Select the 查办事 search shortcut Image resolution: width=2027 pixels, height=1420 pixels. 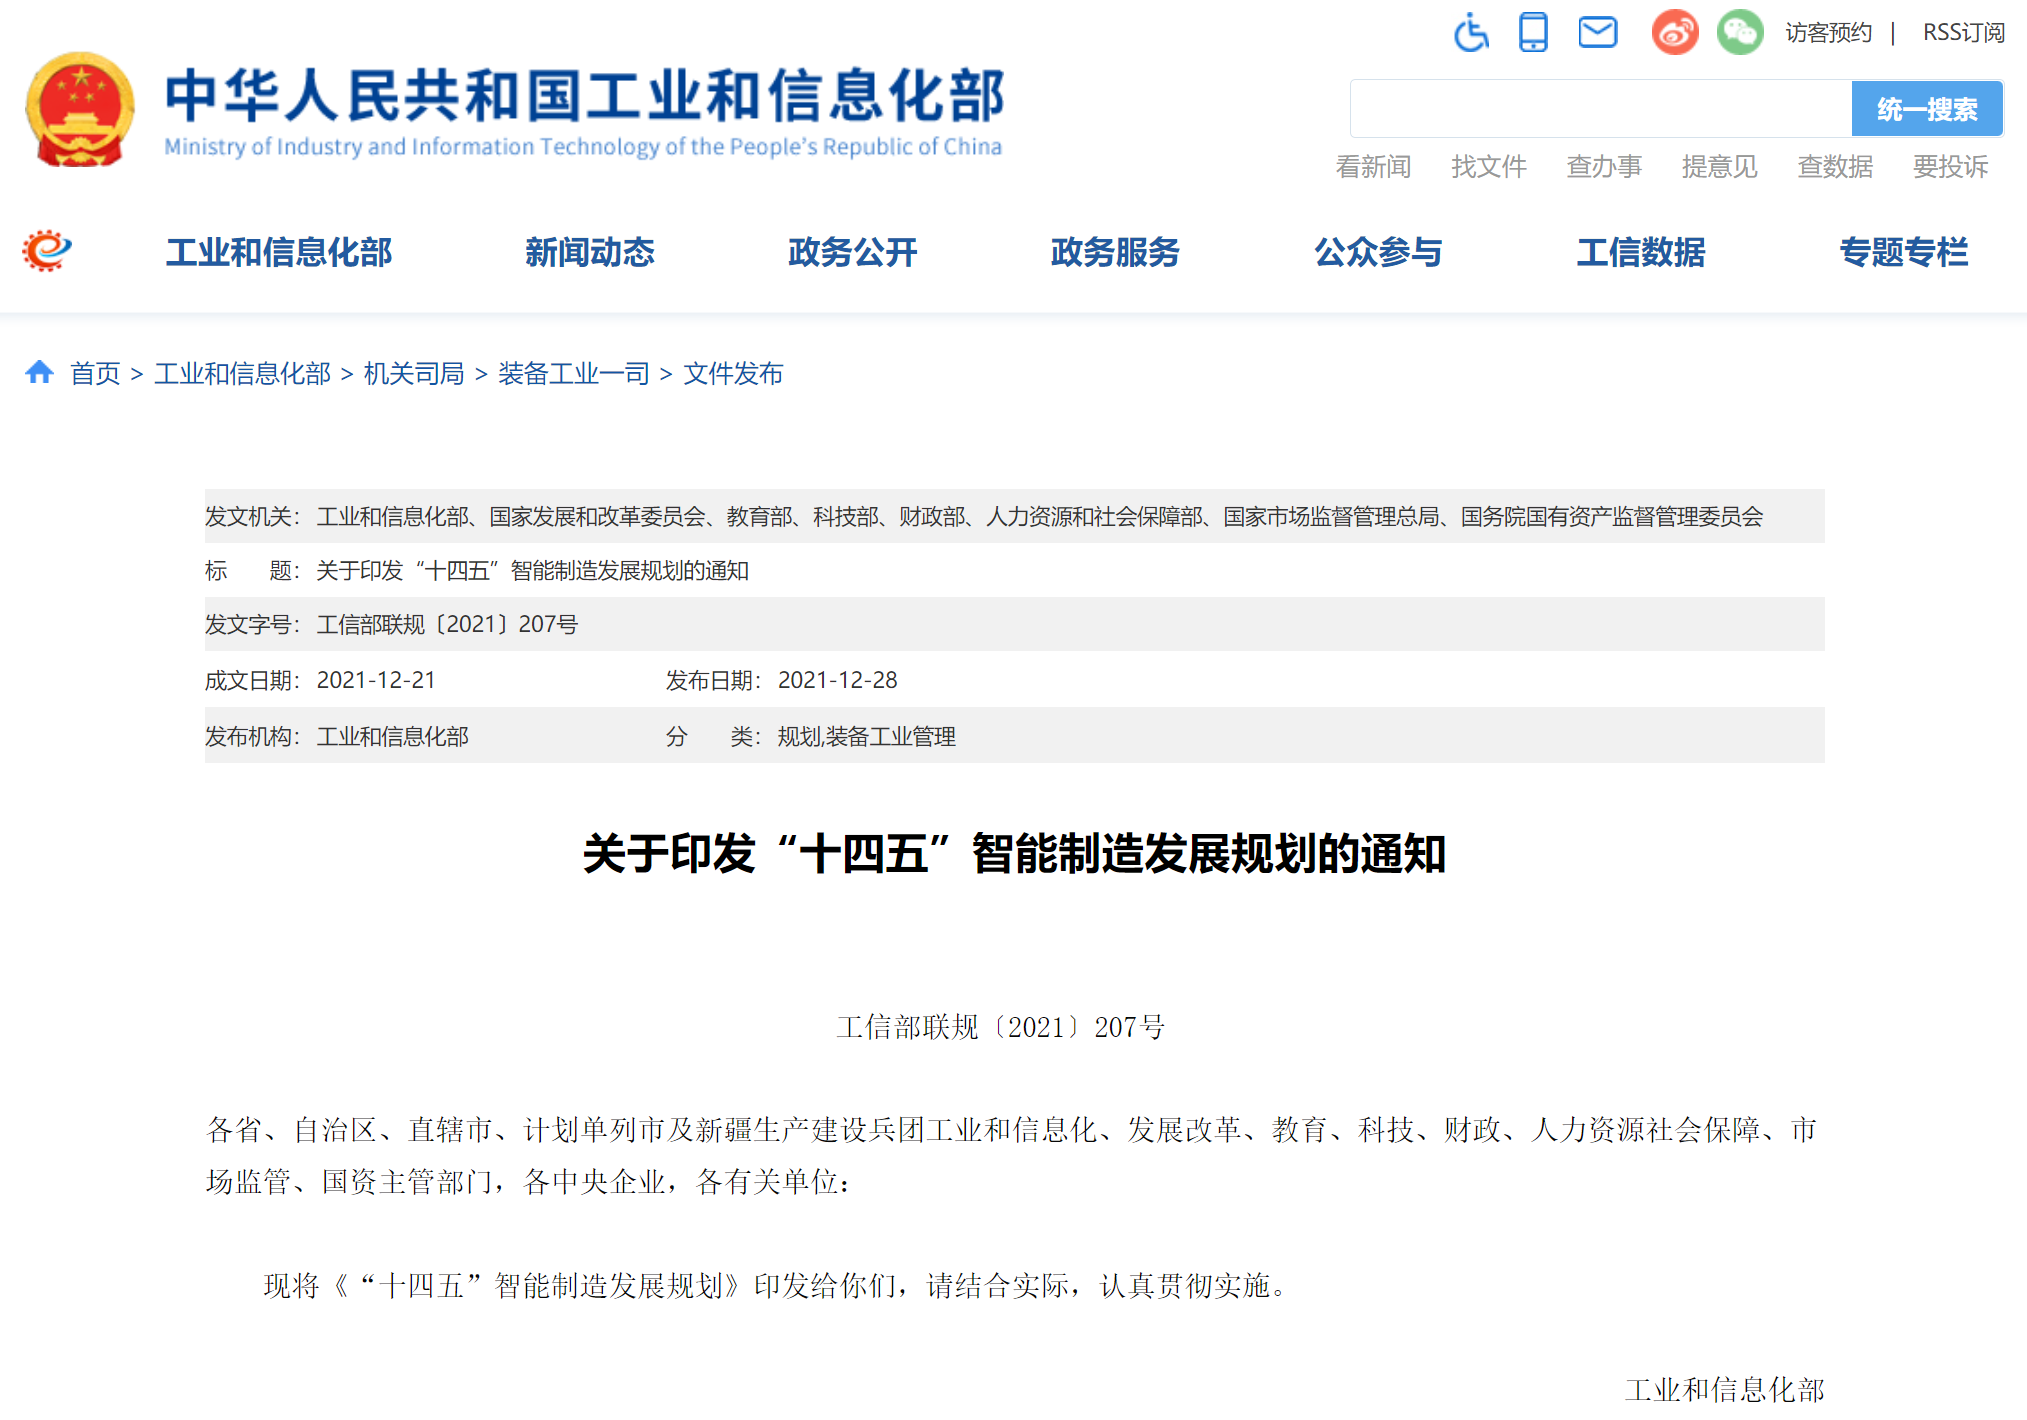(1604, 166)
